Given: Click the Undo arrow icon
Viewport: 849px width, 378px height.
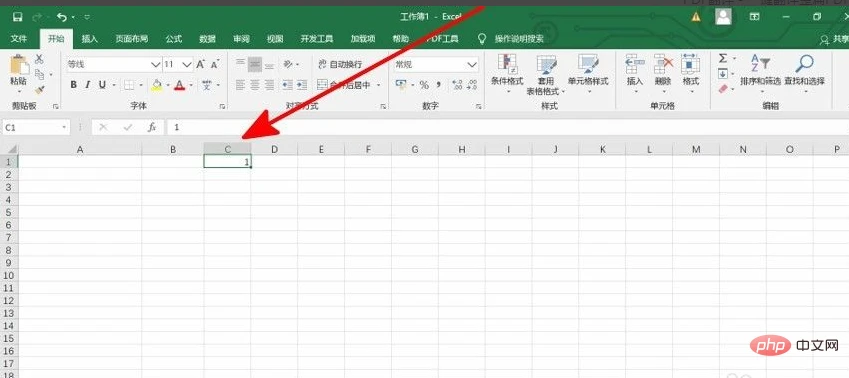Looking at the screenshot, I should tap(62, 17).
